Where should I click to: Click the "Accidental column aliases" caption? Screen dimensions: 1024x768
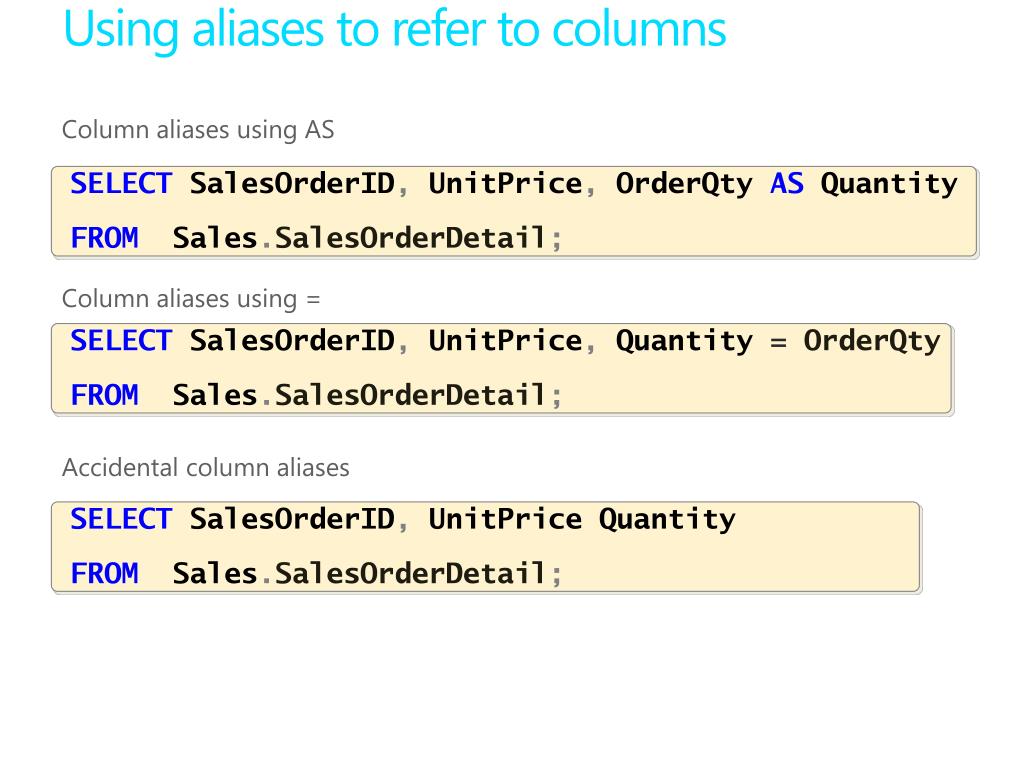pos(206,467)
